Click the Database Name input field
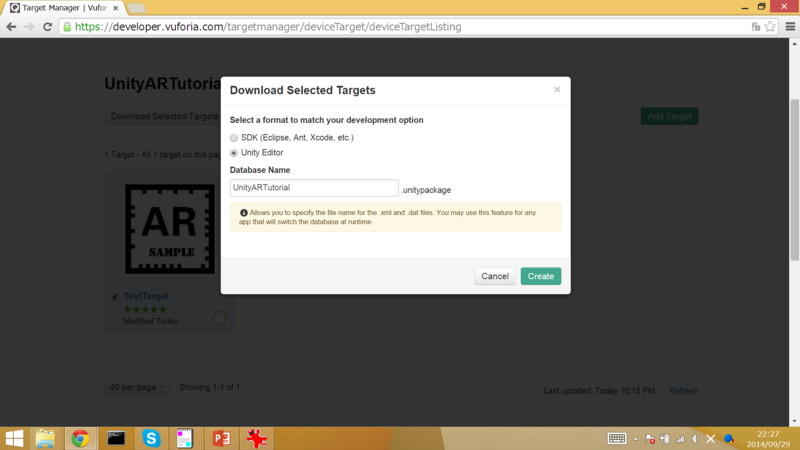This screenshot has height=450, width=800. point(314,188)
